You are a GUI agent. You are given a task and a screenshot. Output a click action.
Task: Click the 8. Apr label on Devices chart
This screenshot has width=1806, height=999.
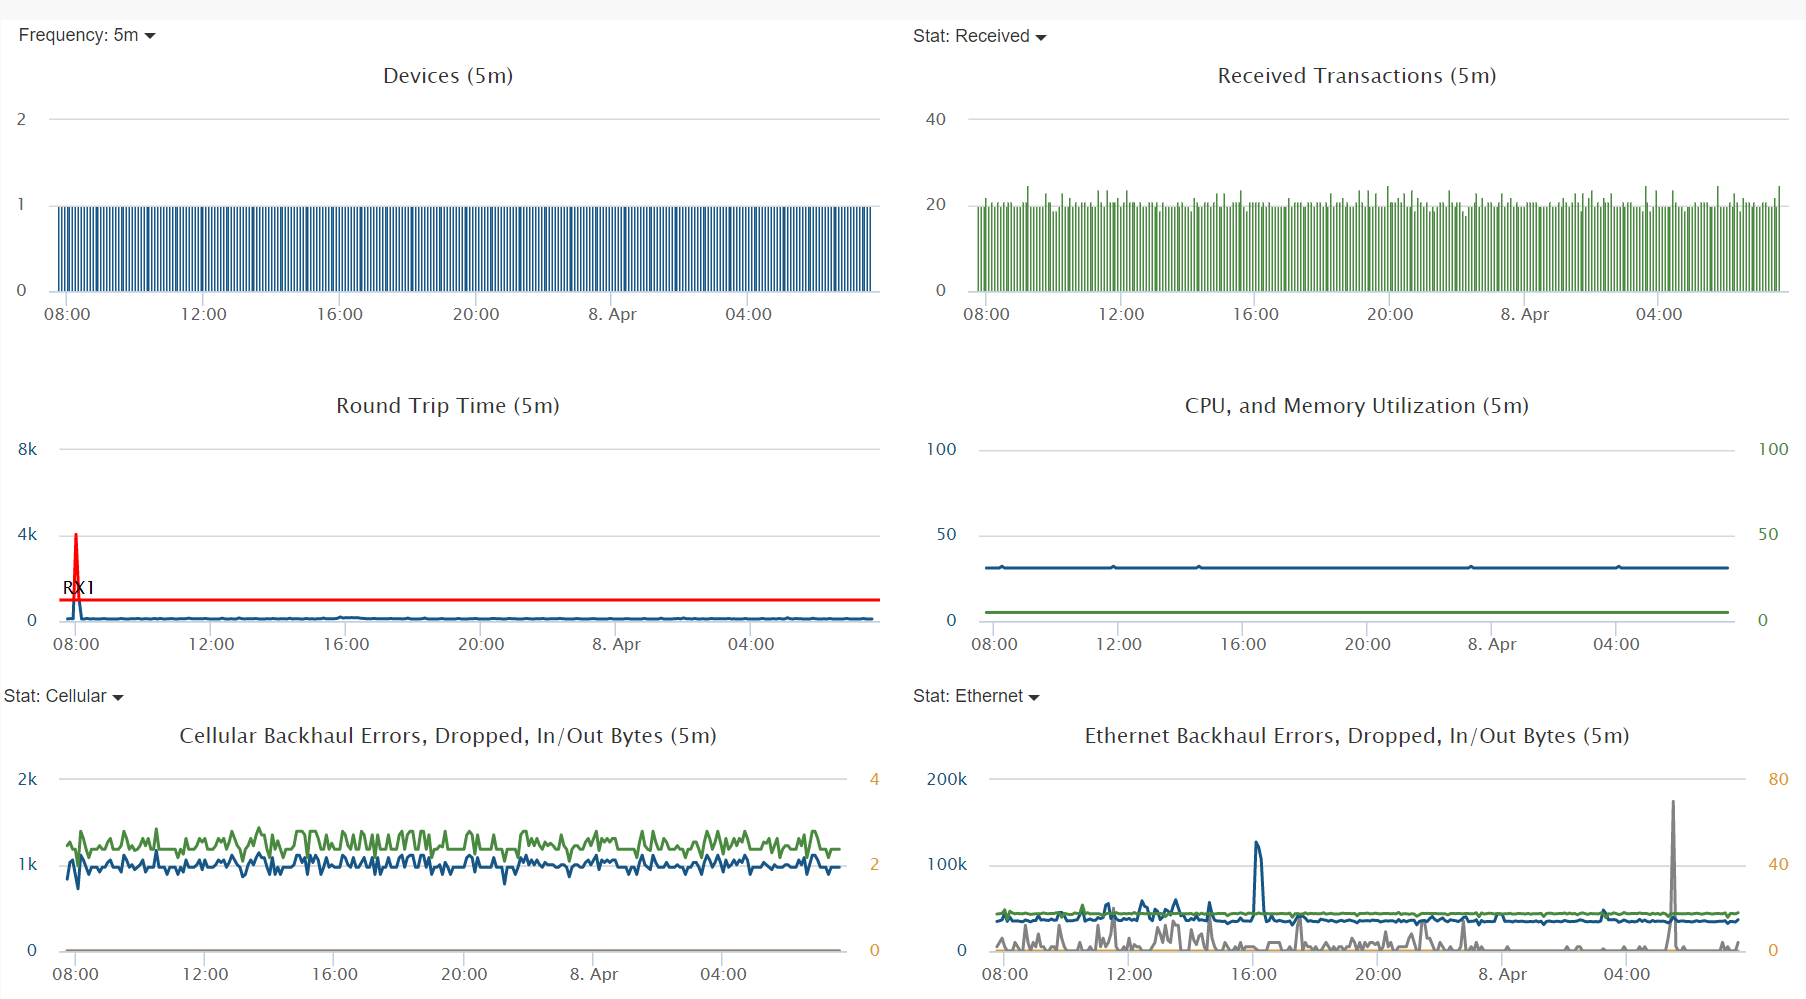click(612, 314)
